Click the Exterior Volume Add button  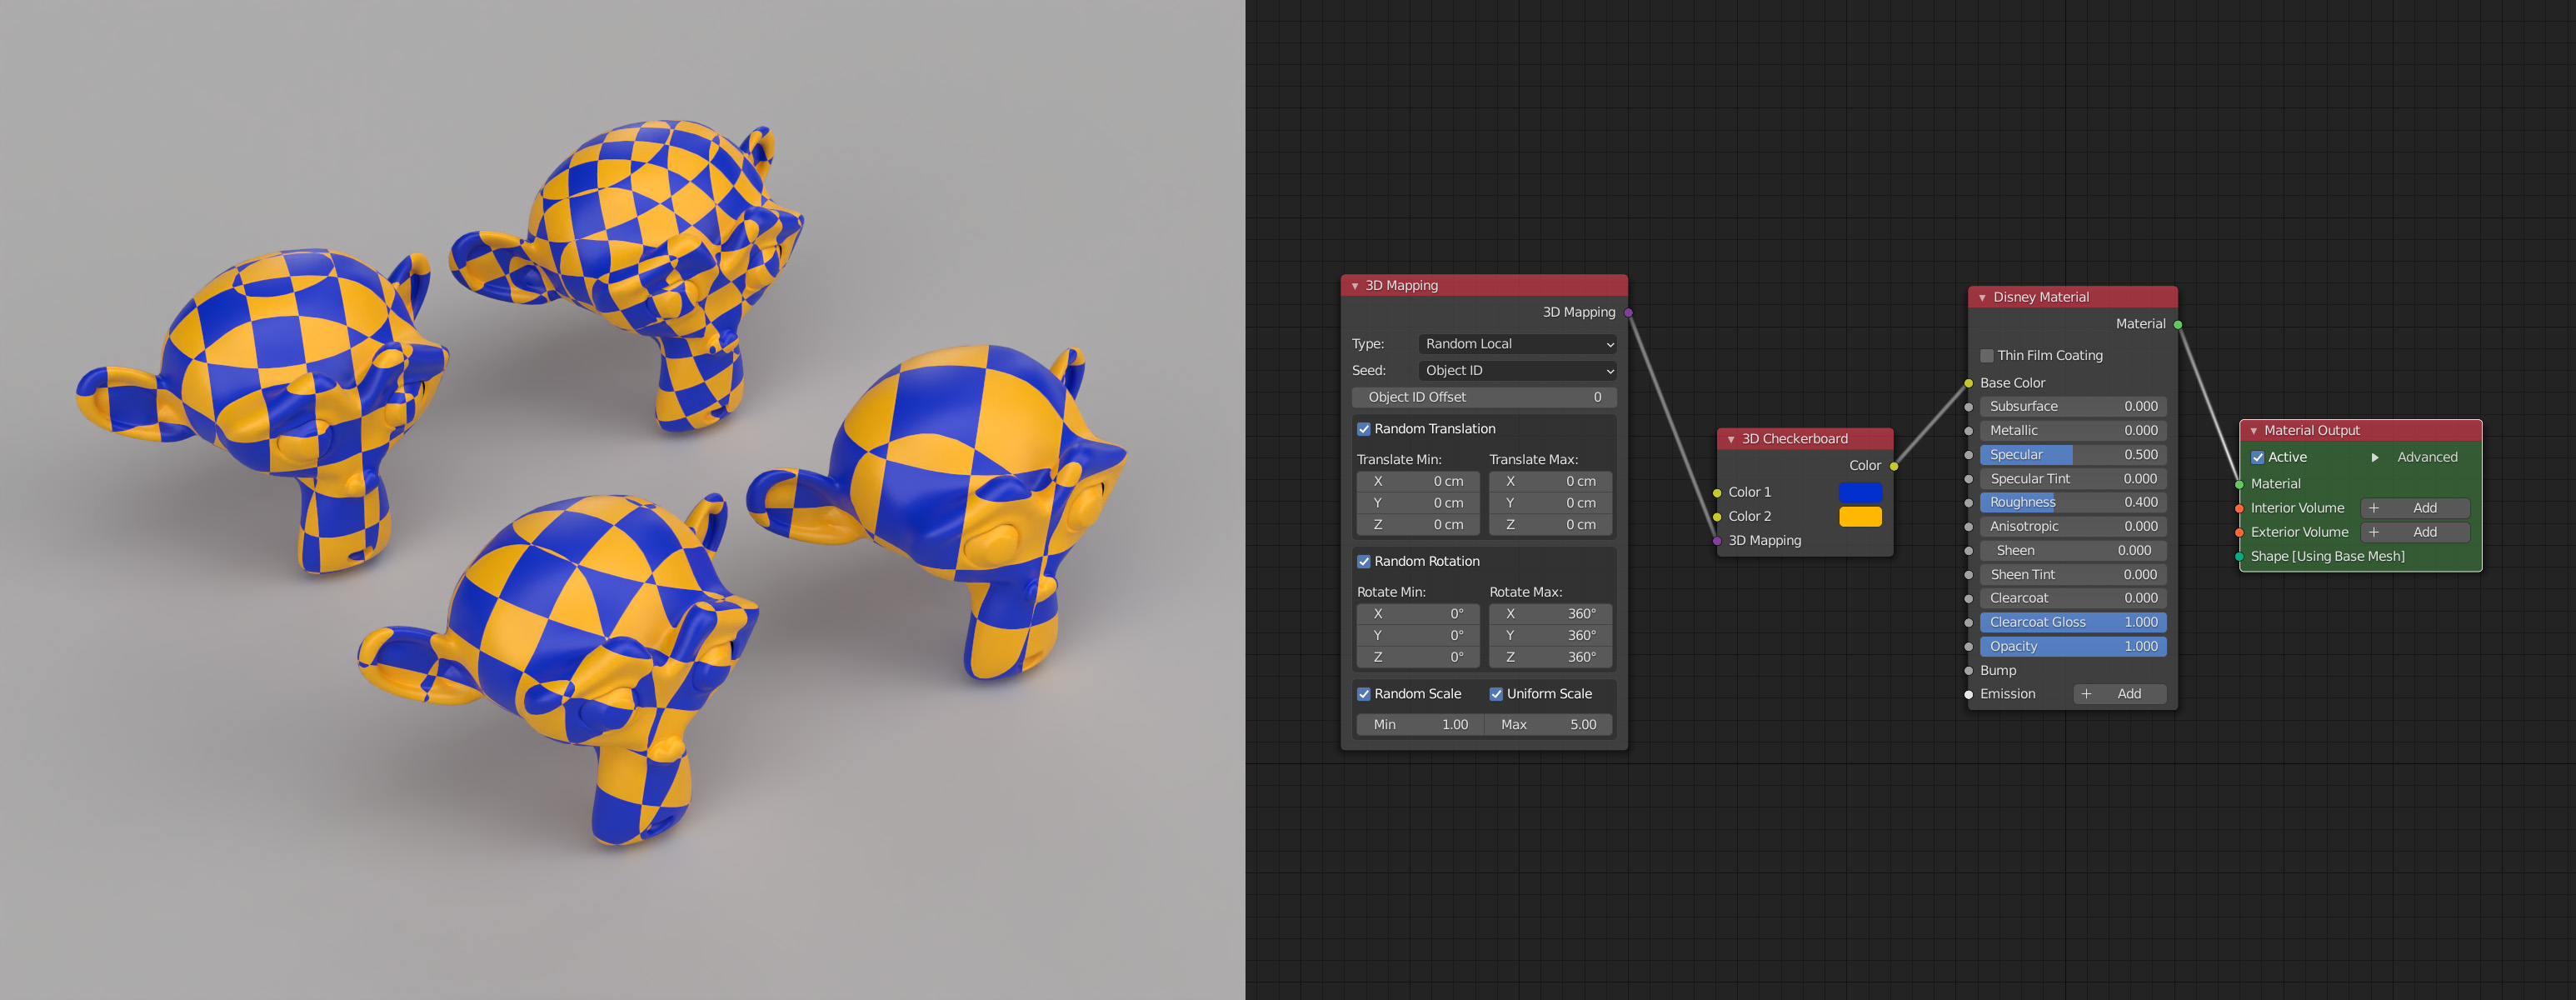click(2414, 533)
